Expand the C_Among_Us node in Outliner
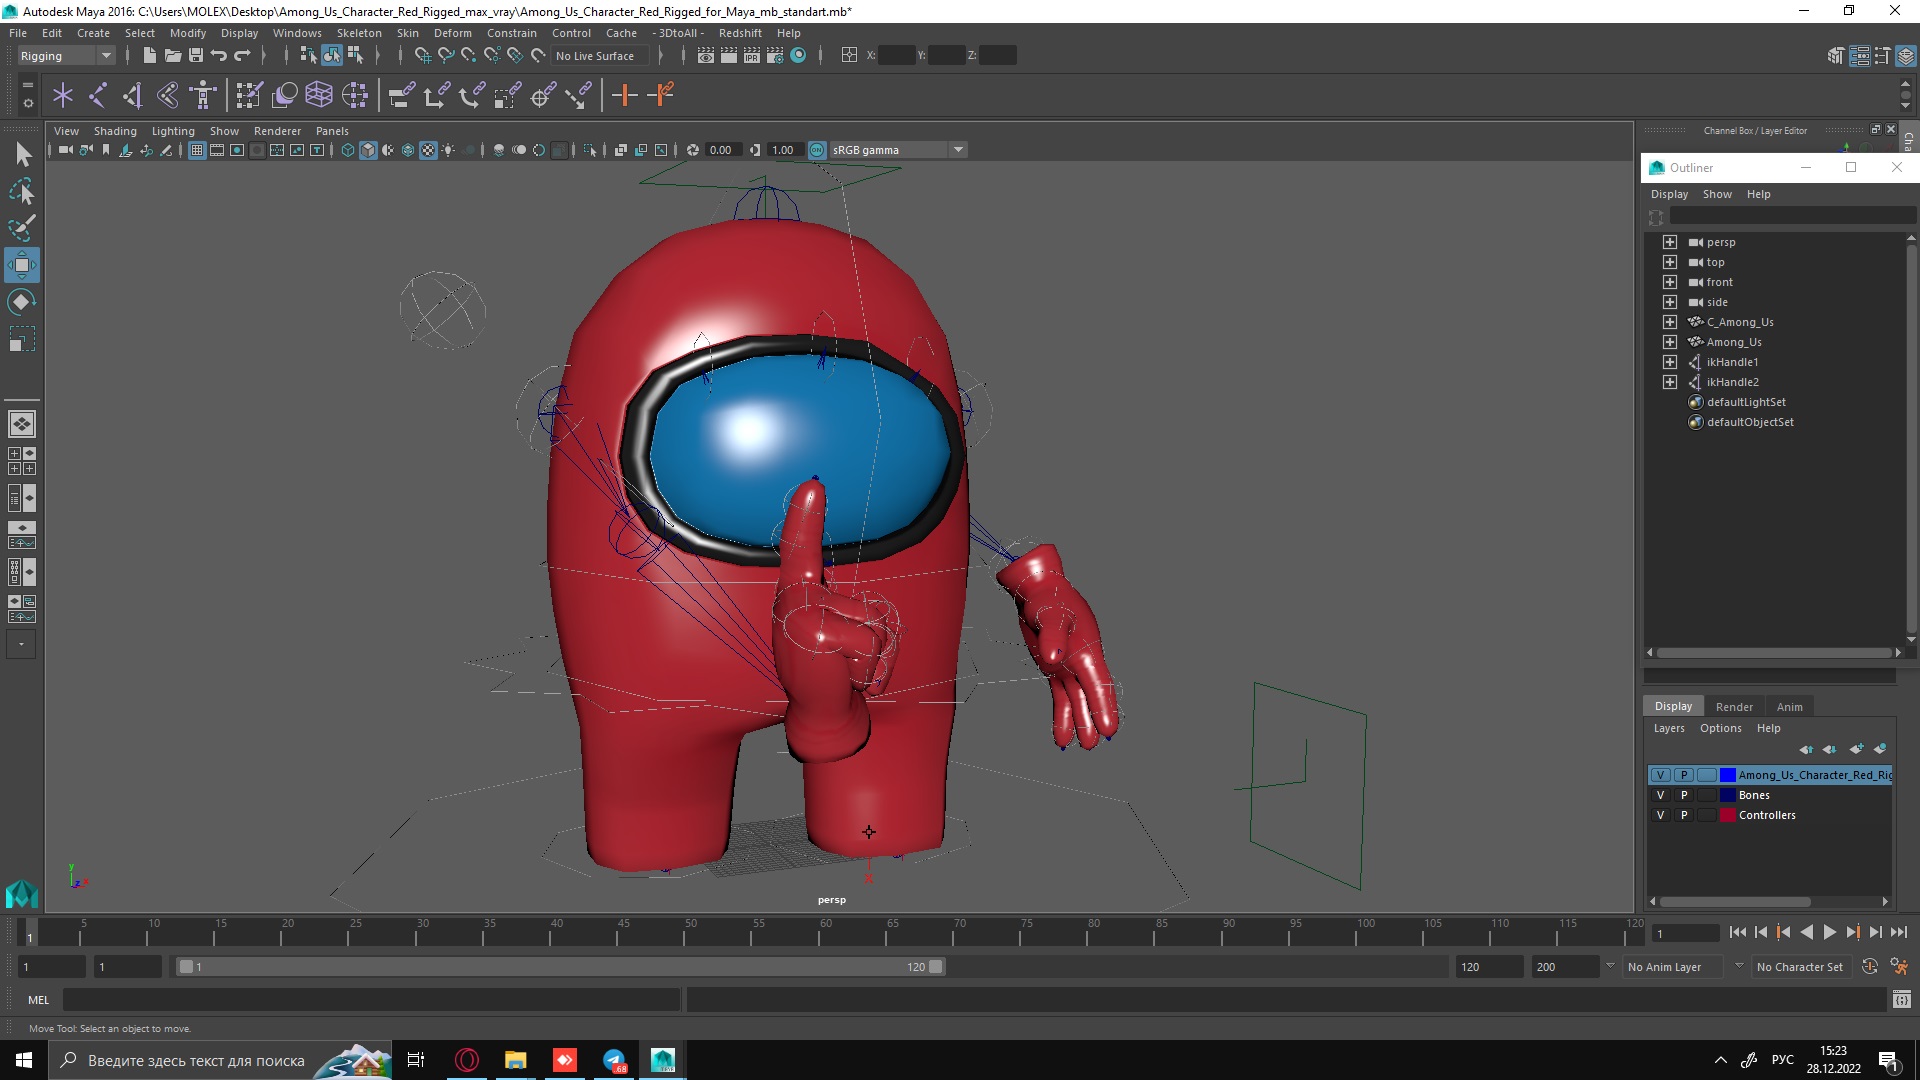Viewport: 1920px width, 1080px height. click(x=1670, y=323)
